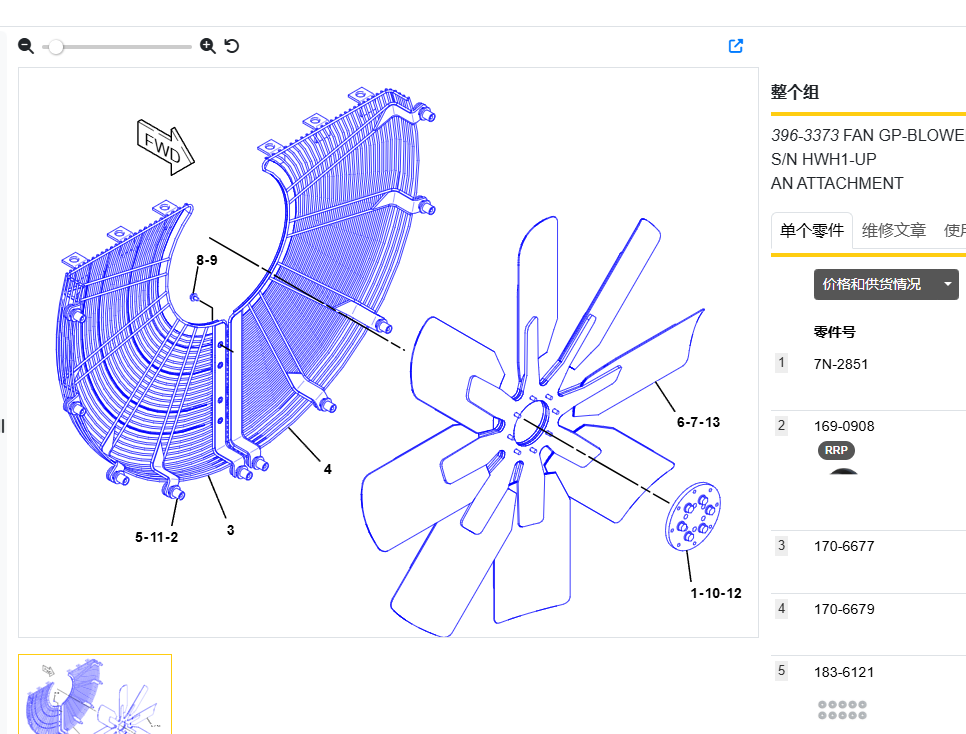
Task: Reset the diagram view with the rotate arrow
Action: (x=232, y=46)
